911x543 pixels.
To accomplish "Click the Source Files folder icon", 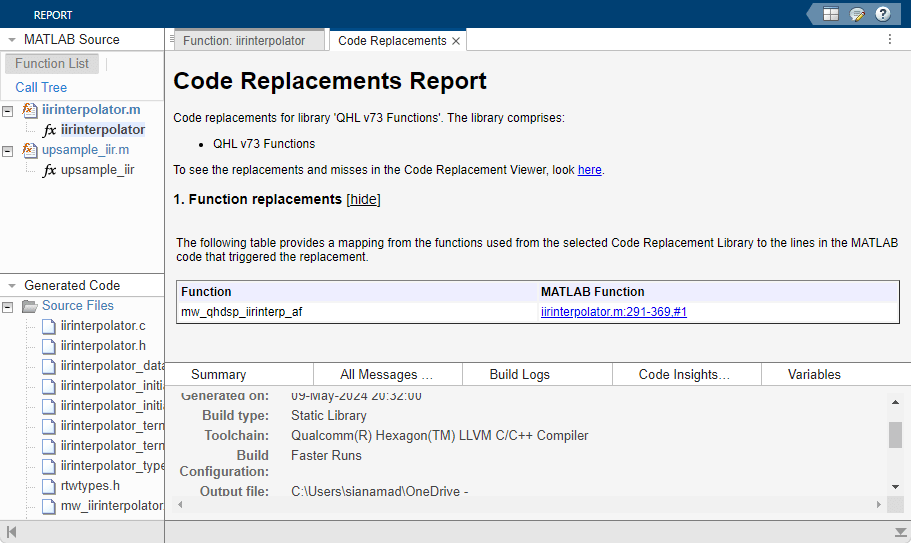I will (30, 306).
